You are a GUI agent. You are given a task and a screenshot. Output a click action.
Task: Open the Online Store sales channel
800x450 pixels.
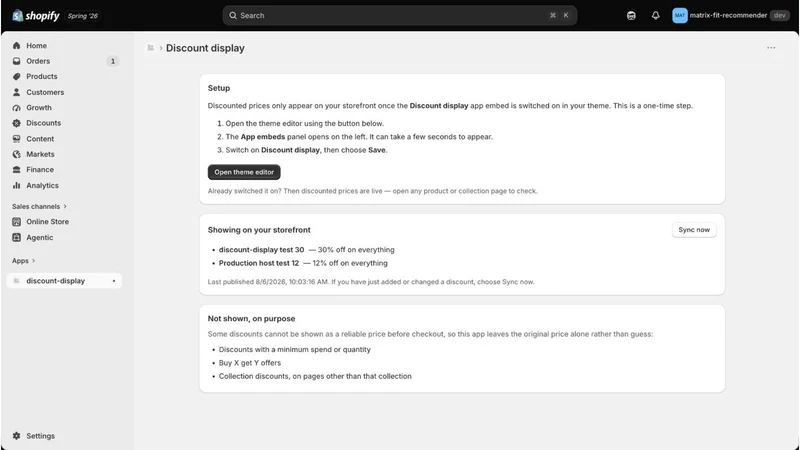point(47,221)
